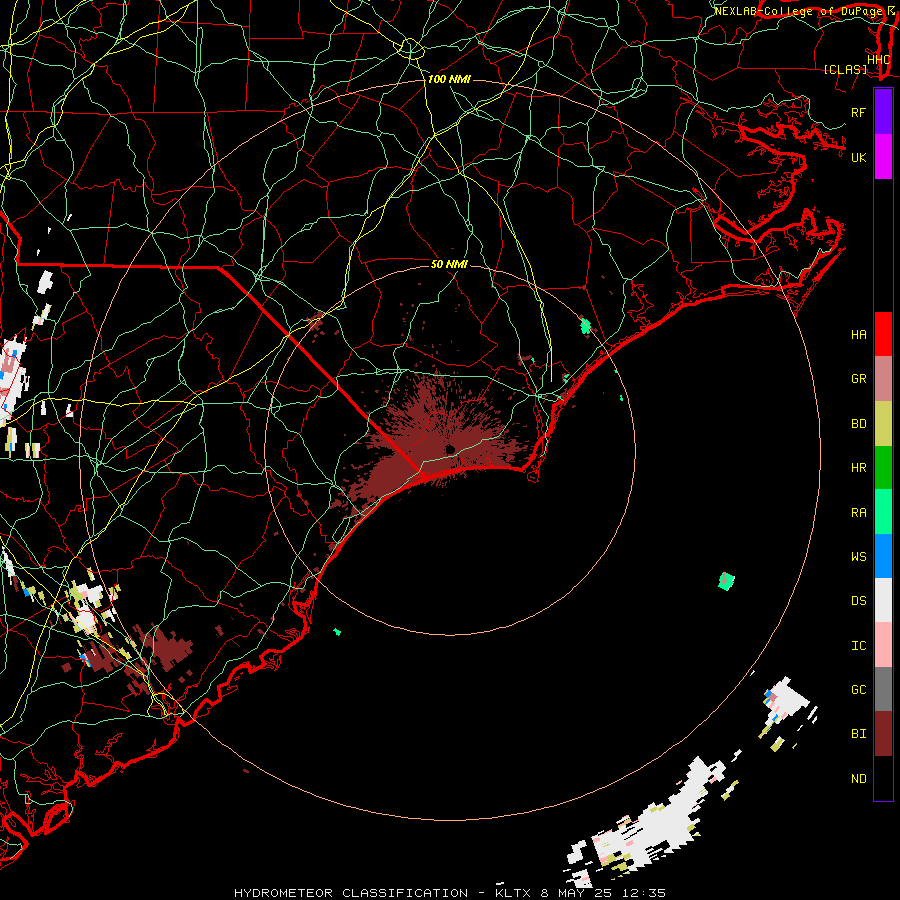Click the IC pink legend swatch
Viewport: 900px width, 900px height.
[883, 645]
